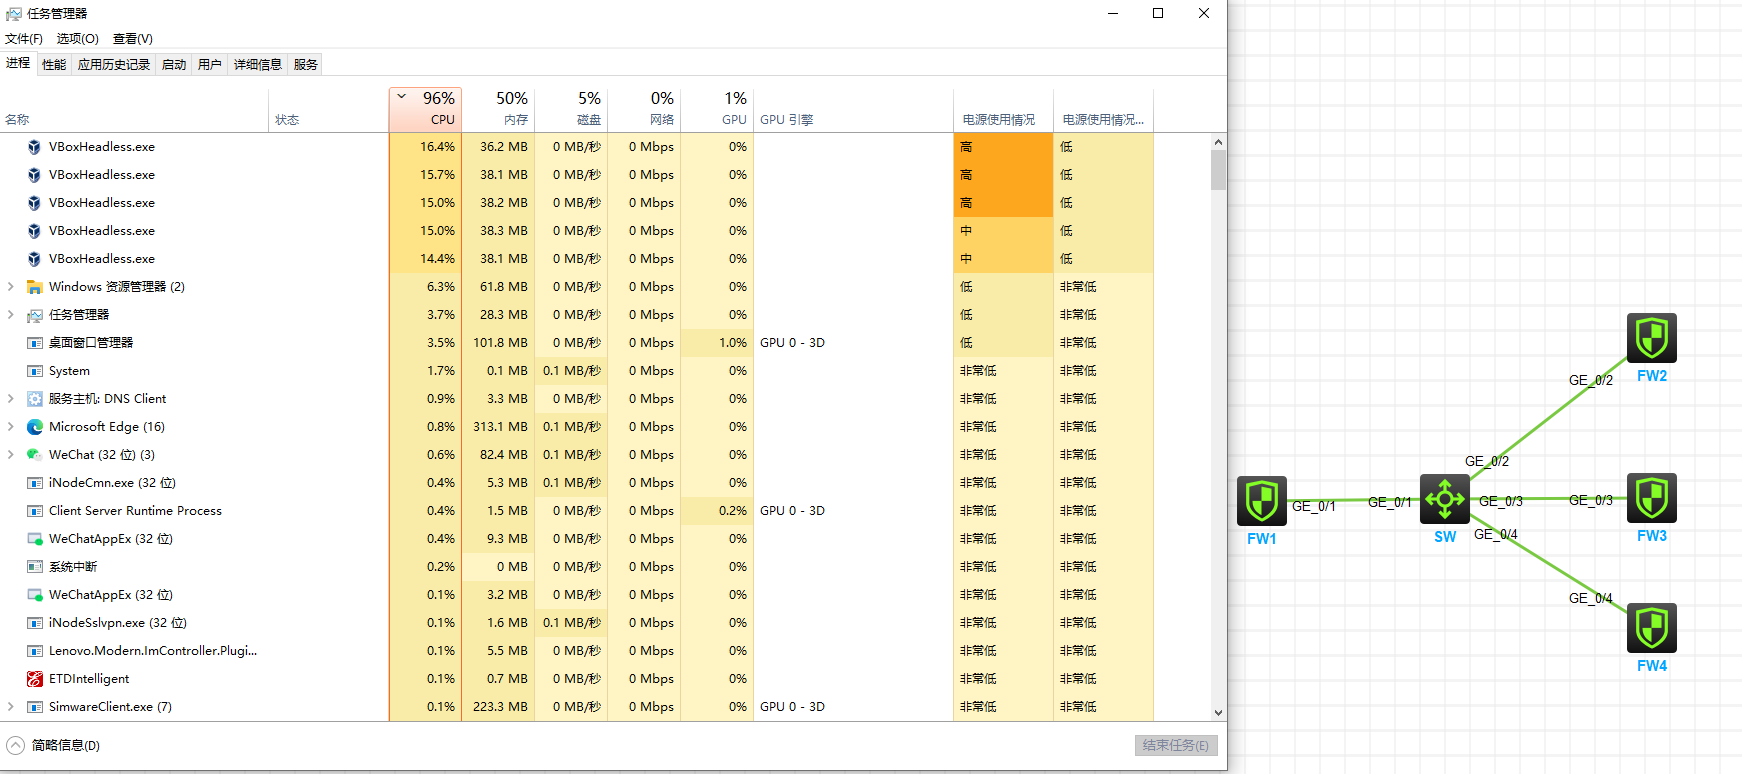1742x774 pixels.
Task: Click the 桌面窗口管理器 process icon
Action: click(x=35, y=343)
